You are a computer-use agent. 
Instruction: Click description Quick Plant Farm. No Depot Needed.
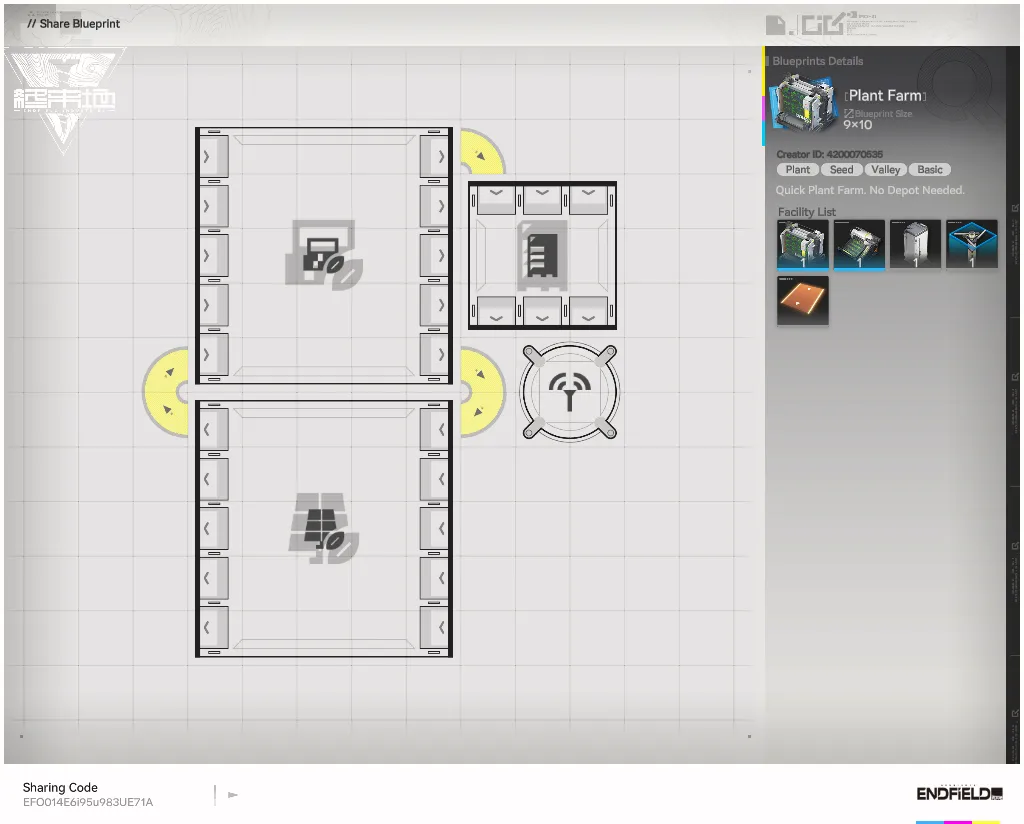pos(870,190)
